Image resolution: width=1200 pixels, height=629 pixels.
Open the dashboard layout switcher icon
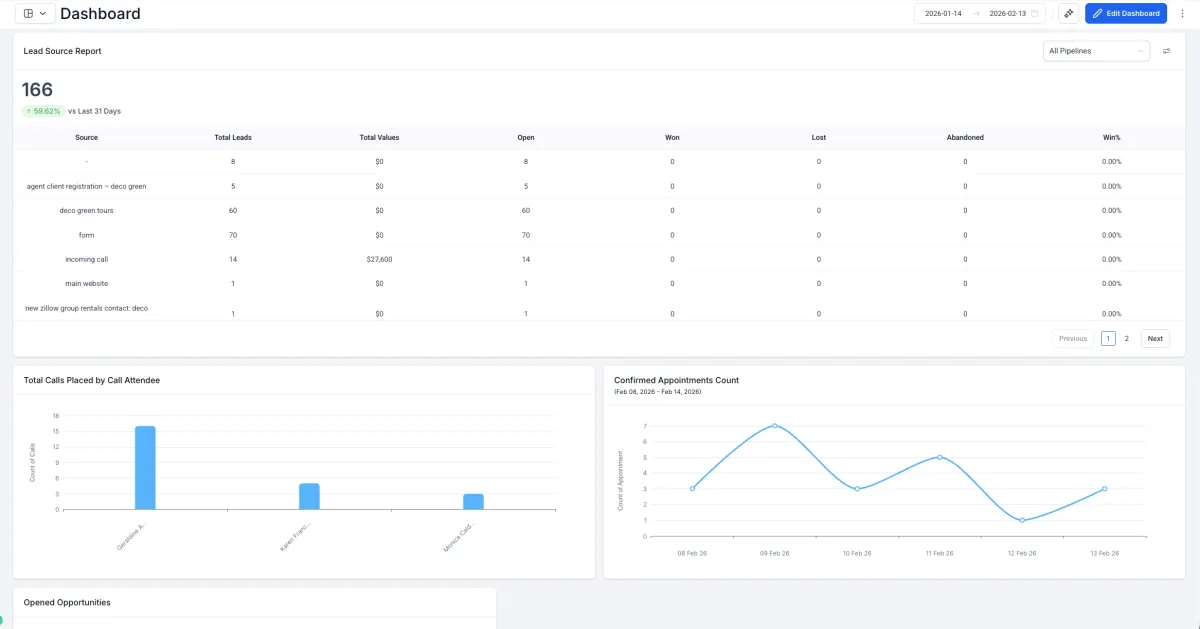[28, 13]
